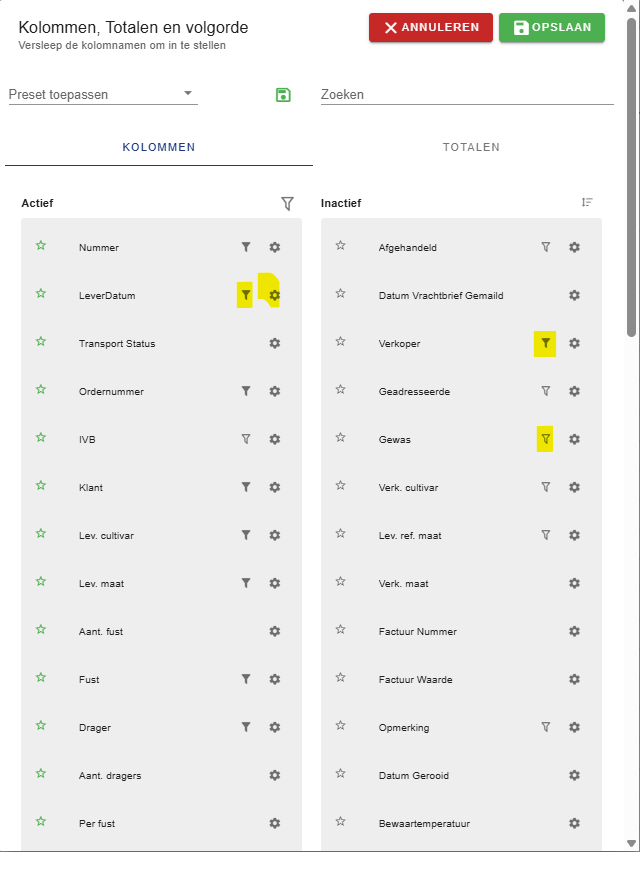
Task: Click the Gewas filter icon
Action: [x=545, y=439]
